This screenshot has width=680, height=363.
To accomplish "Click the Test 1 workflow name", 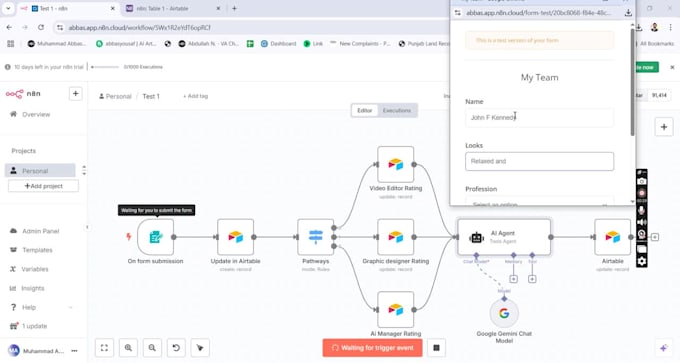I will point(151,96).
